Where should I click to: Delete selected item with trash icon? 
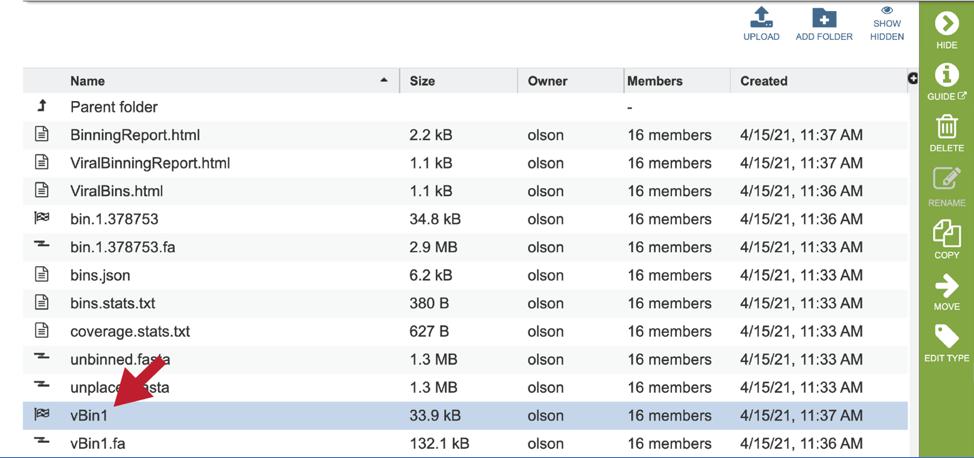point(946,127)
